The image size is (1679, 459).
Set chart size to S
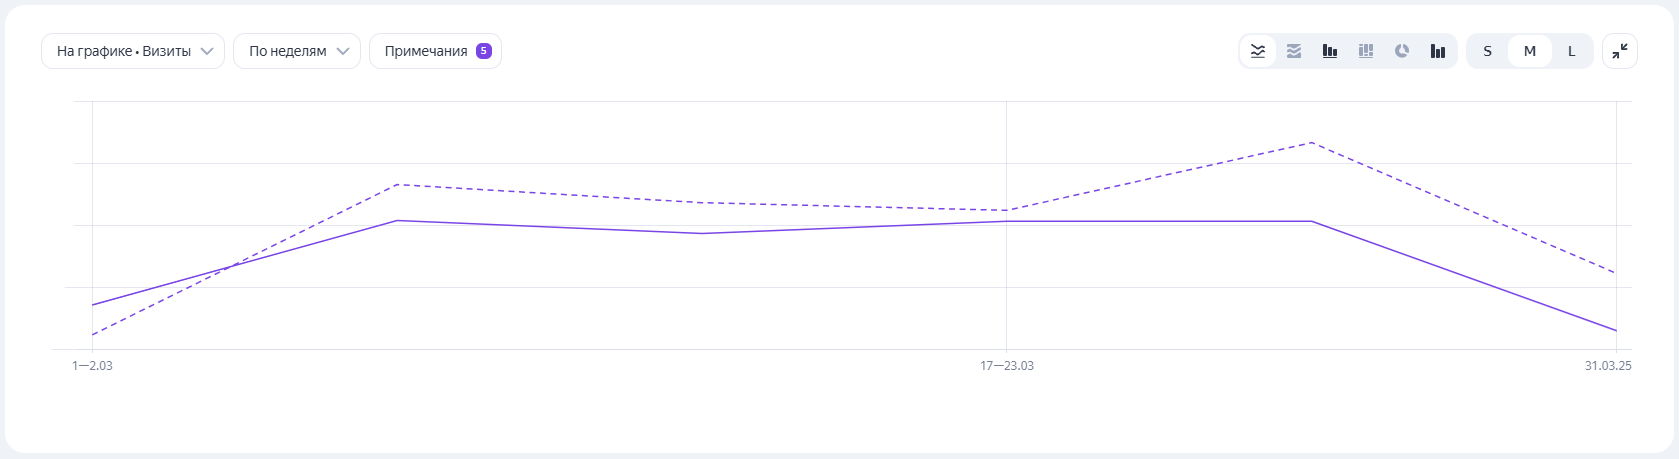tap(1487, 51)
